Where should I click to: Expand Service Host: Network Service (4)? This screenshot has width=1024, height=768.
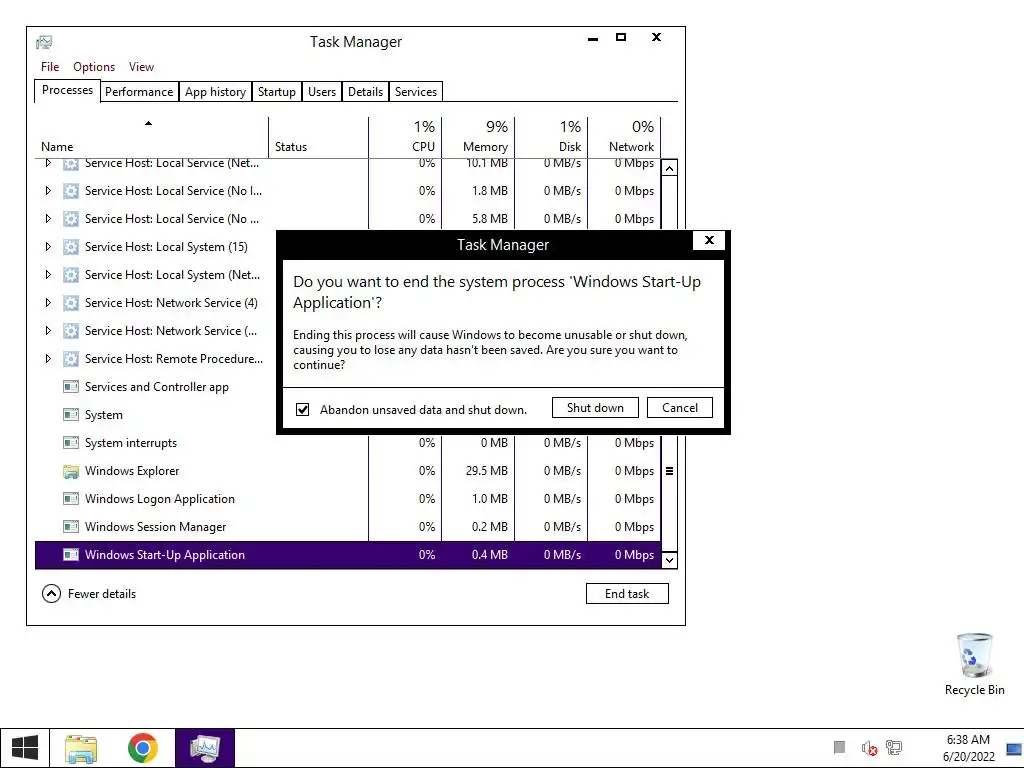click(48, 303)
